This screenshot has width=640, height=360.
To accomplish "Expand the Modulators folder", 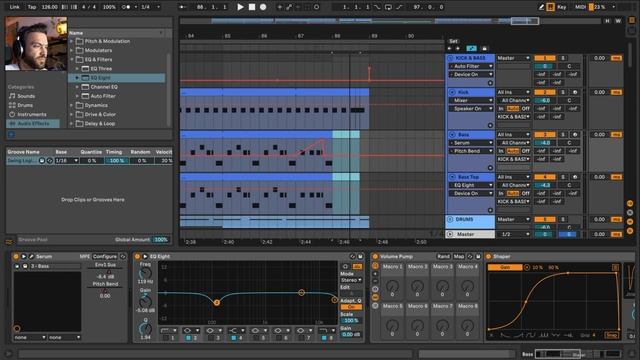I will 72,51.
